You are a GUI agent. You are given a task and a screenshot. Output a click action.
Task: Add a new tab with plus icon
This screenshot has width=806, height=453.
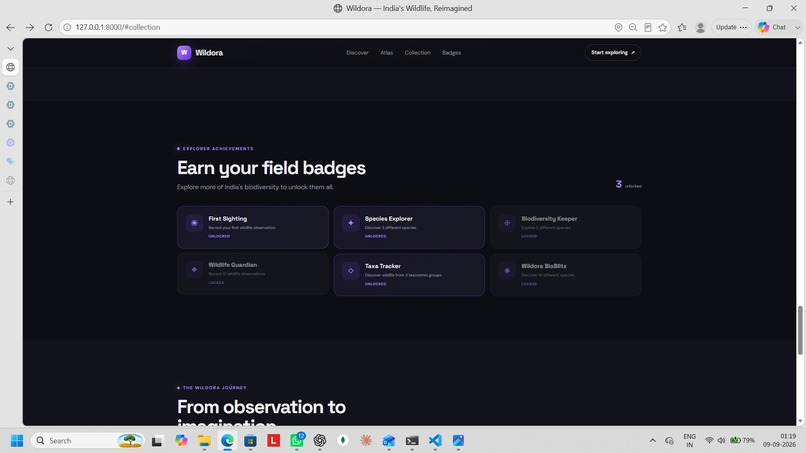10,202
